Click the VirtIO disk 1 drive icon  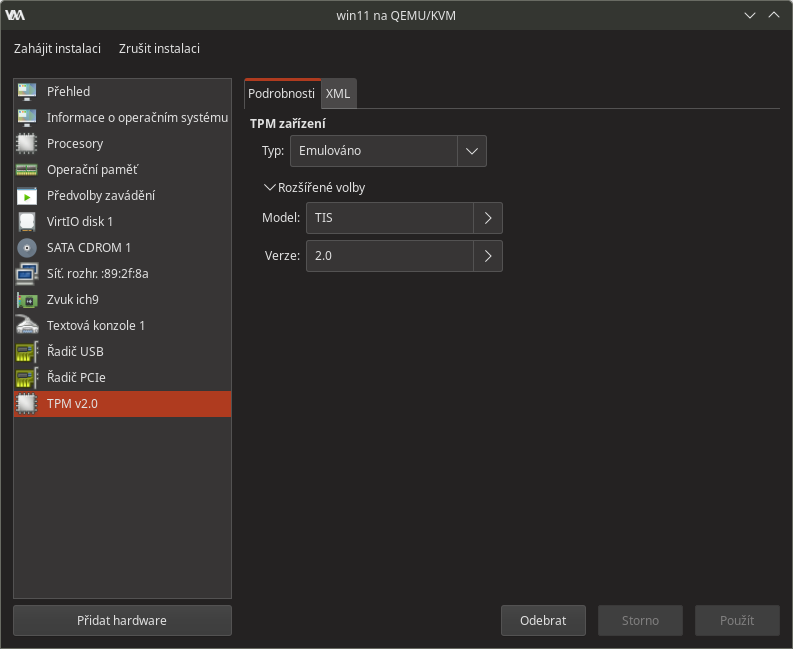tap(27, 222)
